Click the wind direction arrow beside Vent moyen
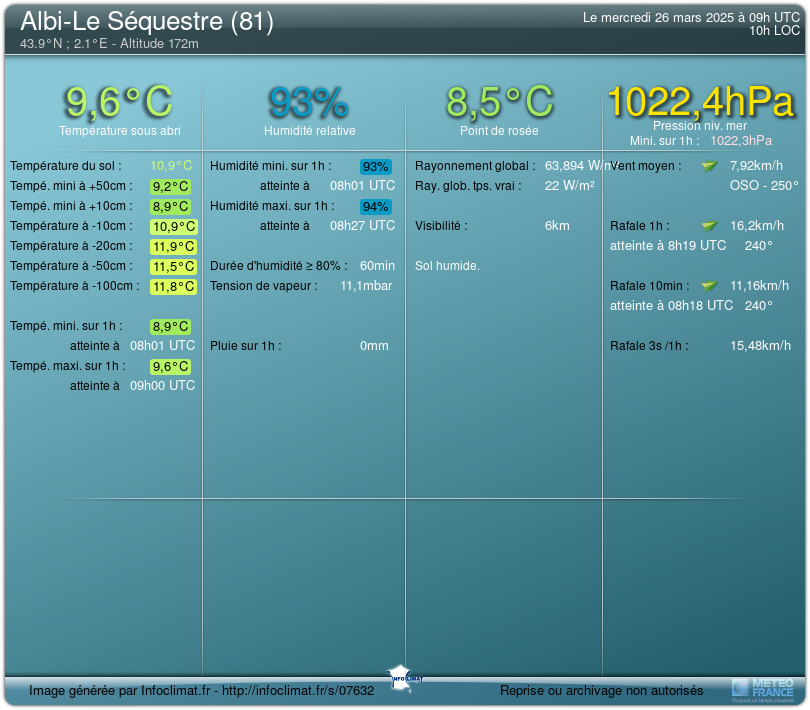 coord(709,166)
